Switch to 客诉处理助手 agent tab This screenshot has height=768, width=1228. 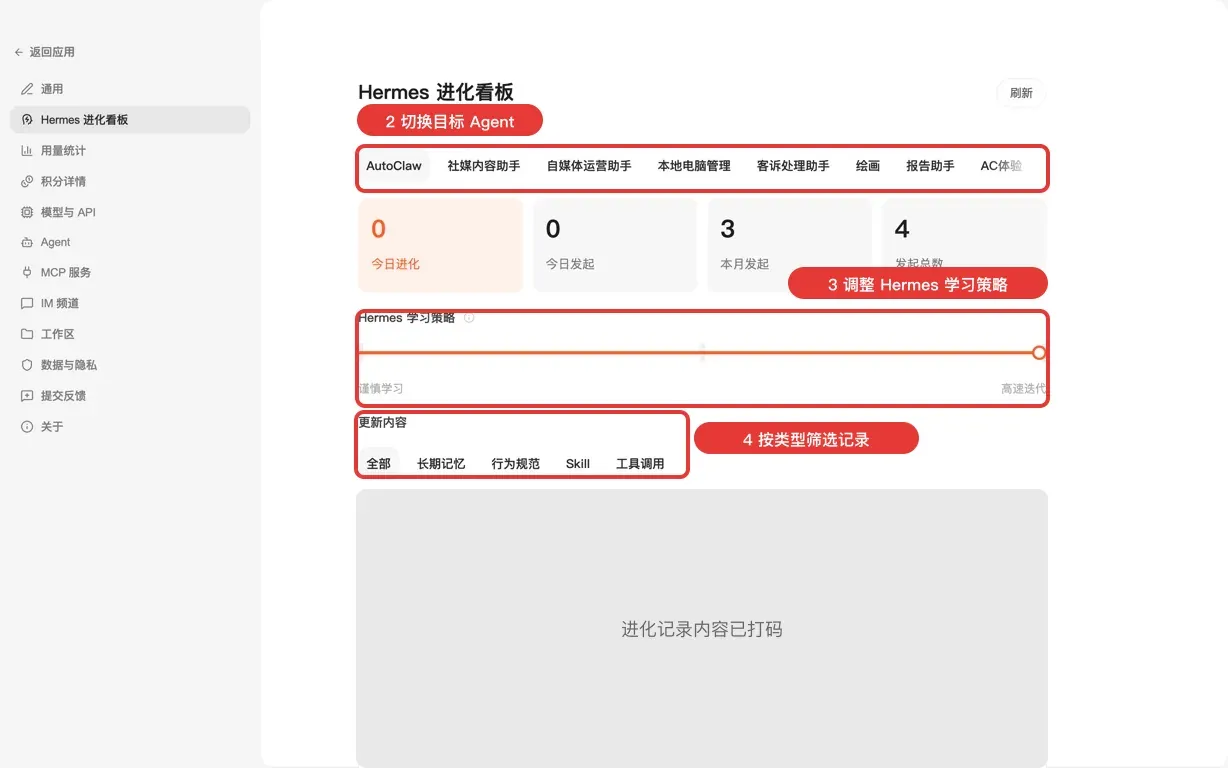click(793, 166)
